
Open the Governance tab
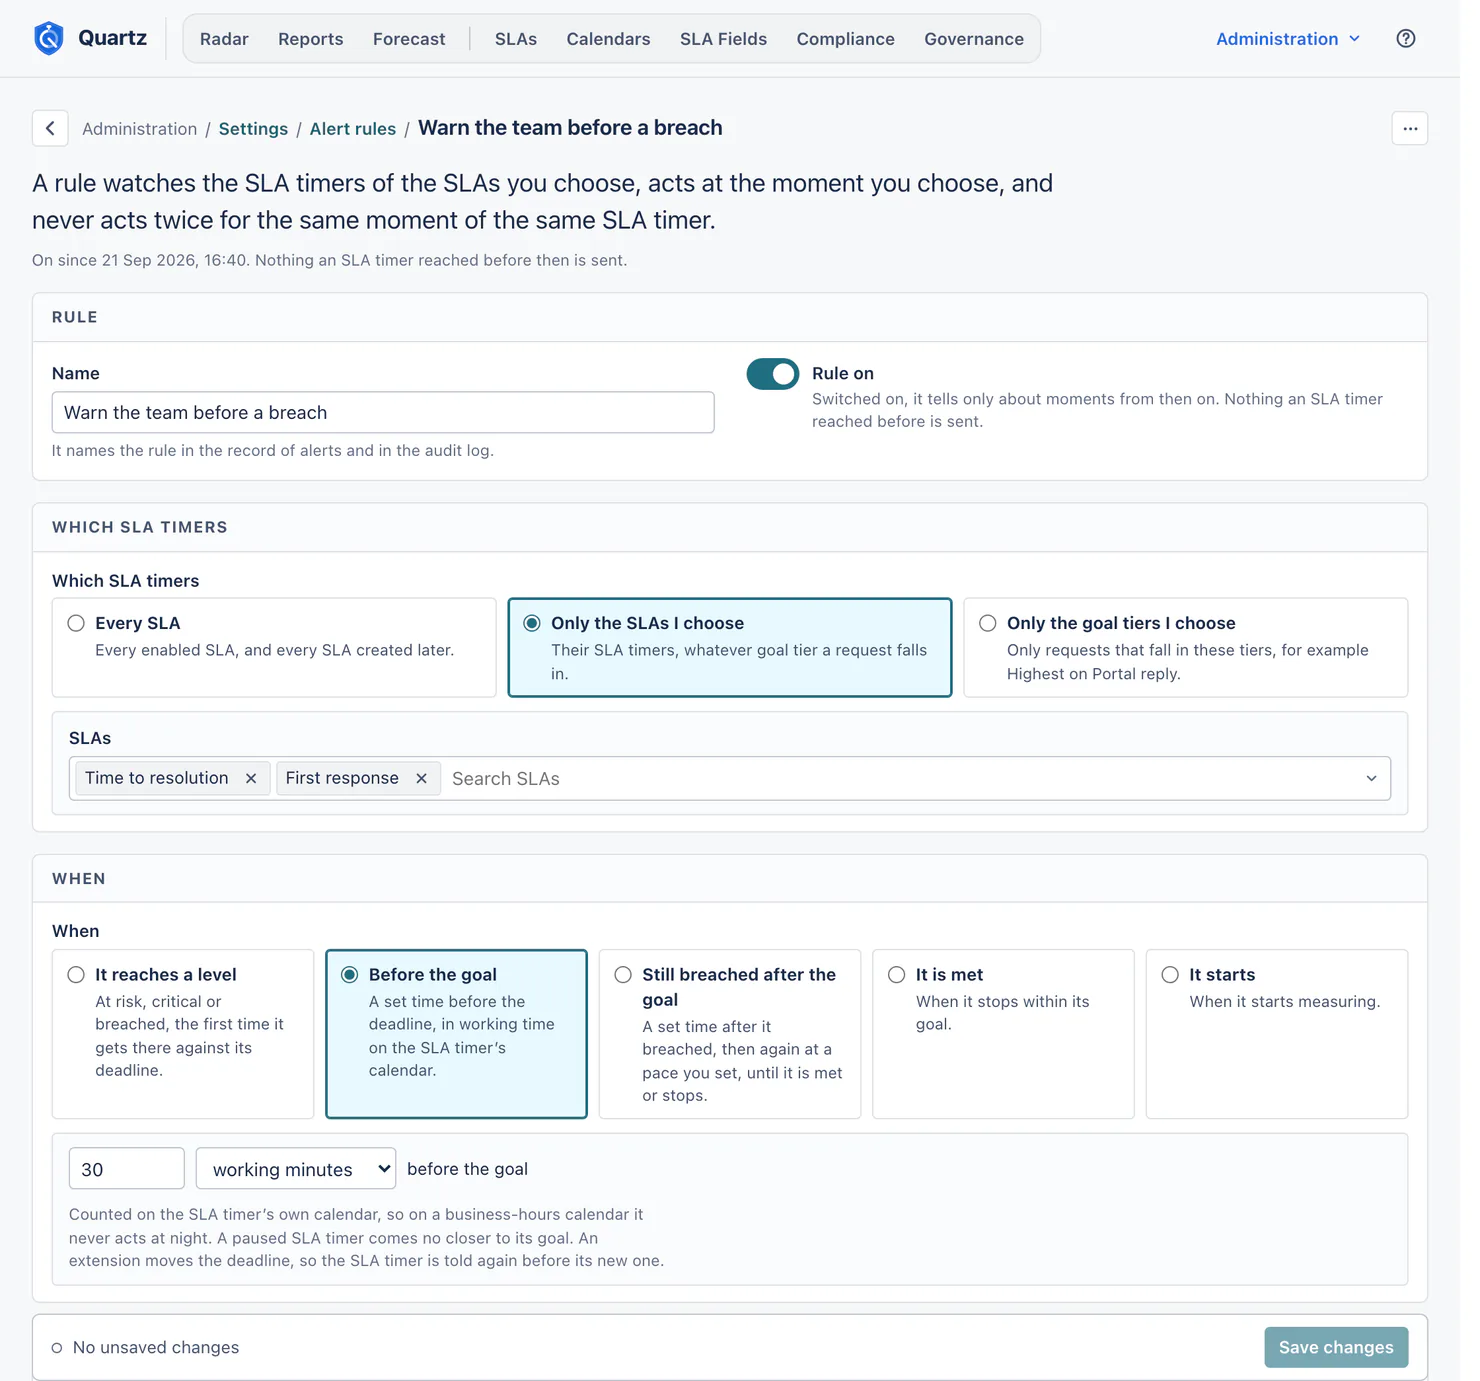click(974, 39)
